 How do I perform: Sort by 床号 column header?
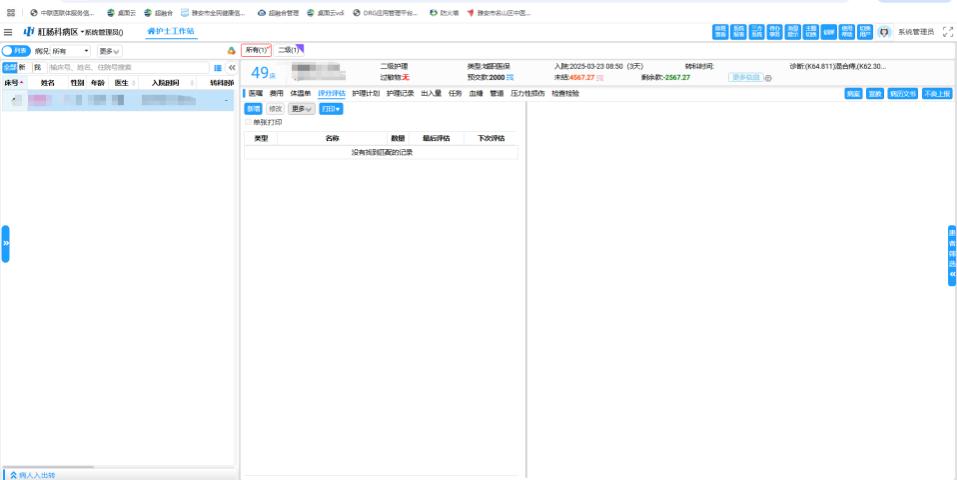(x=13, y=82)
